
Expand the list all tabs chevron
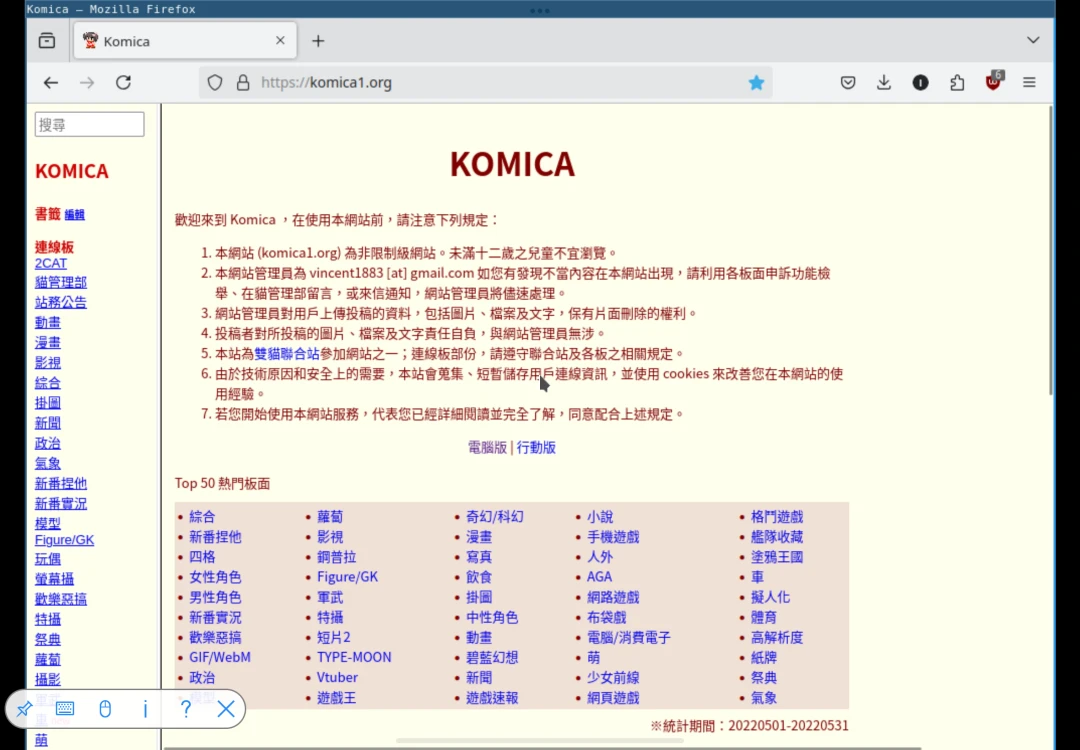(x=1033, y=40)
